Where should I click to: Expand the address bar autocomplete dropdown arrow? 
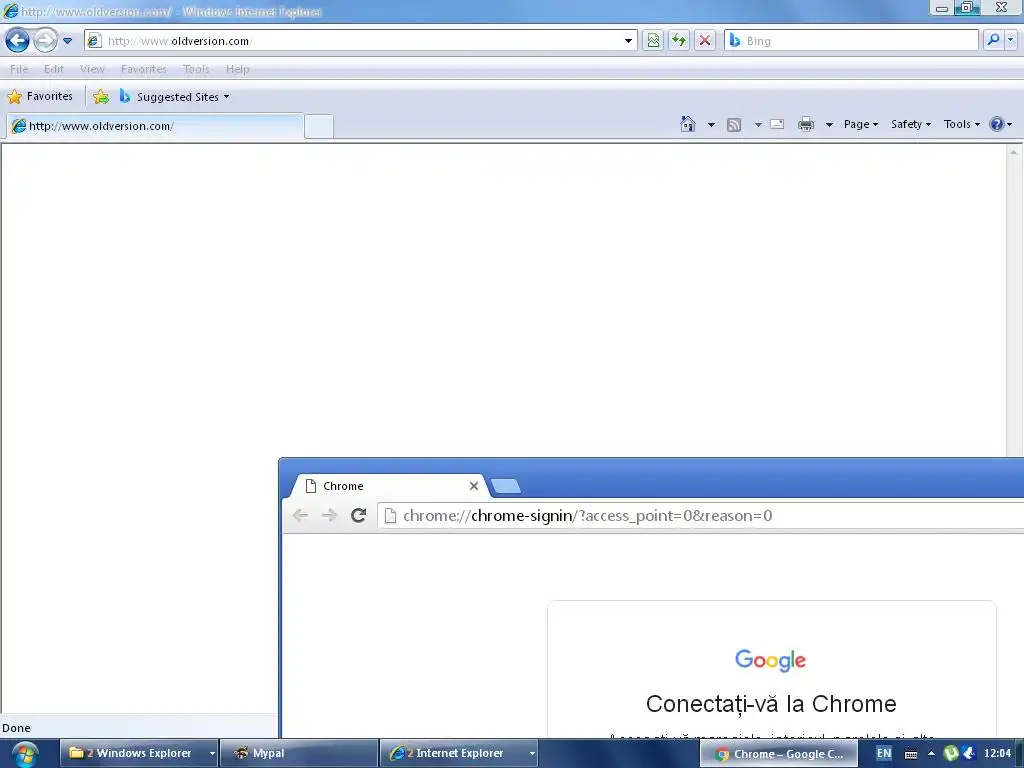coord(628,40)
